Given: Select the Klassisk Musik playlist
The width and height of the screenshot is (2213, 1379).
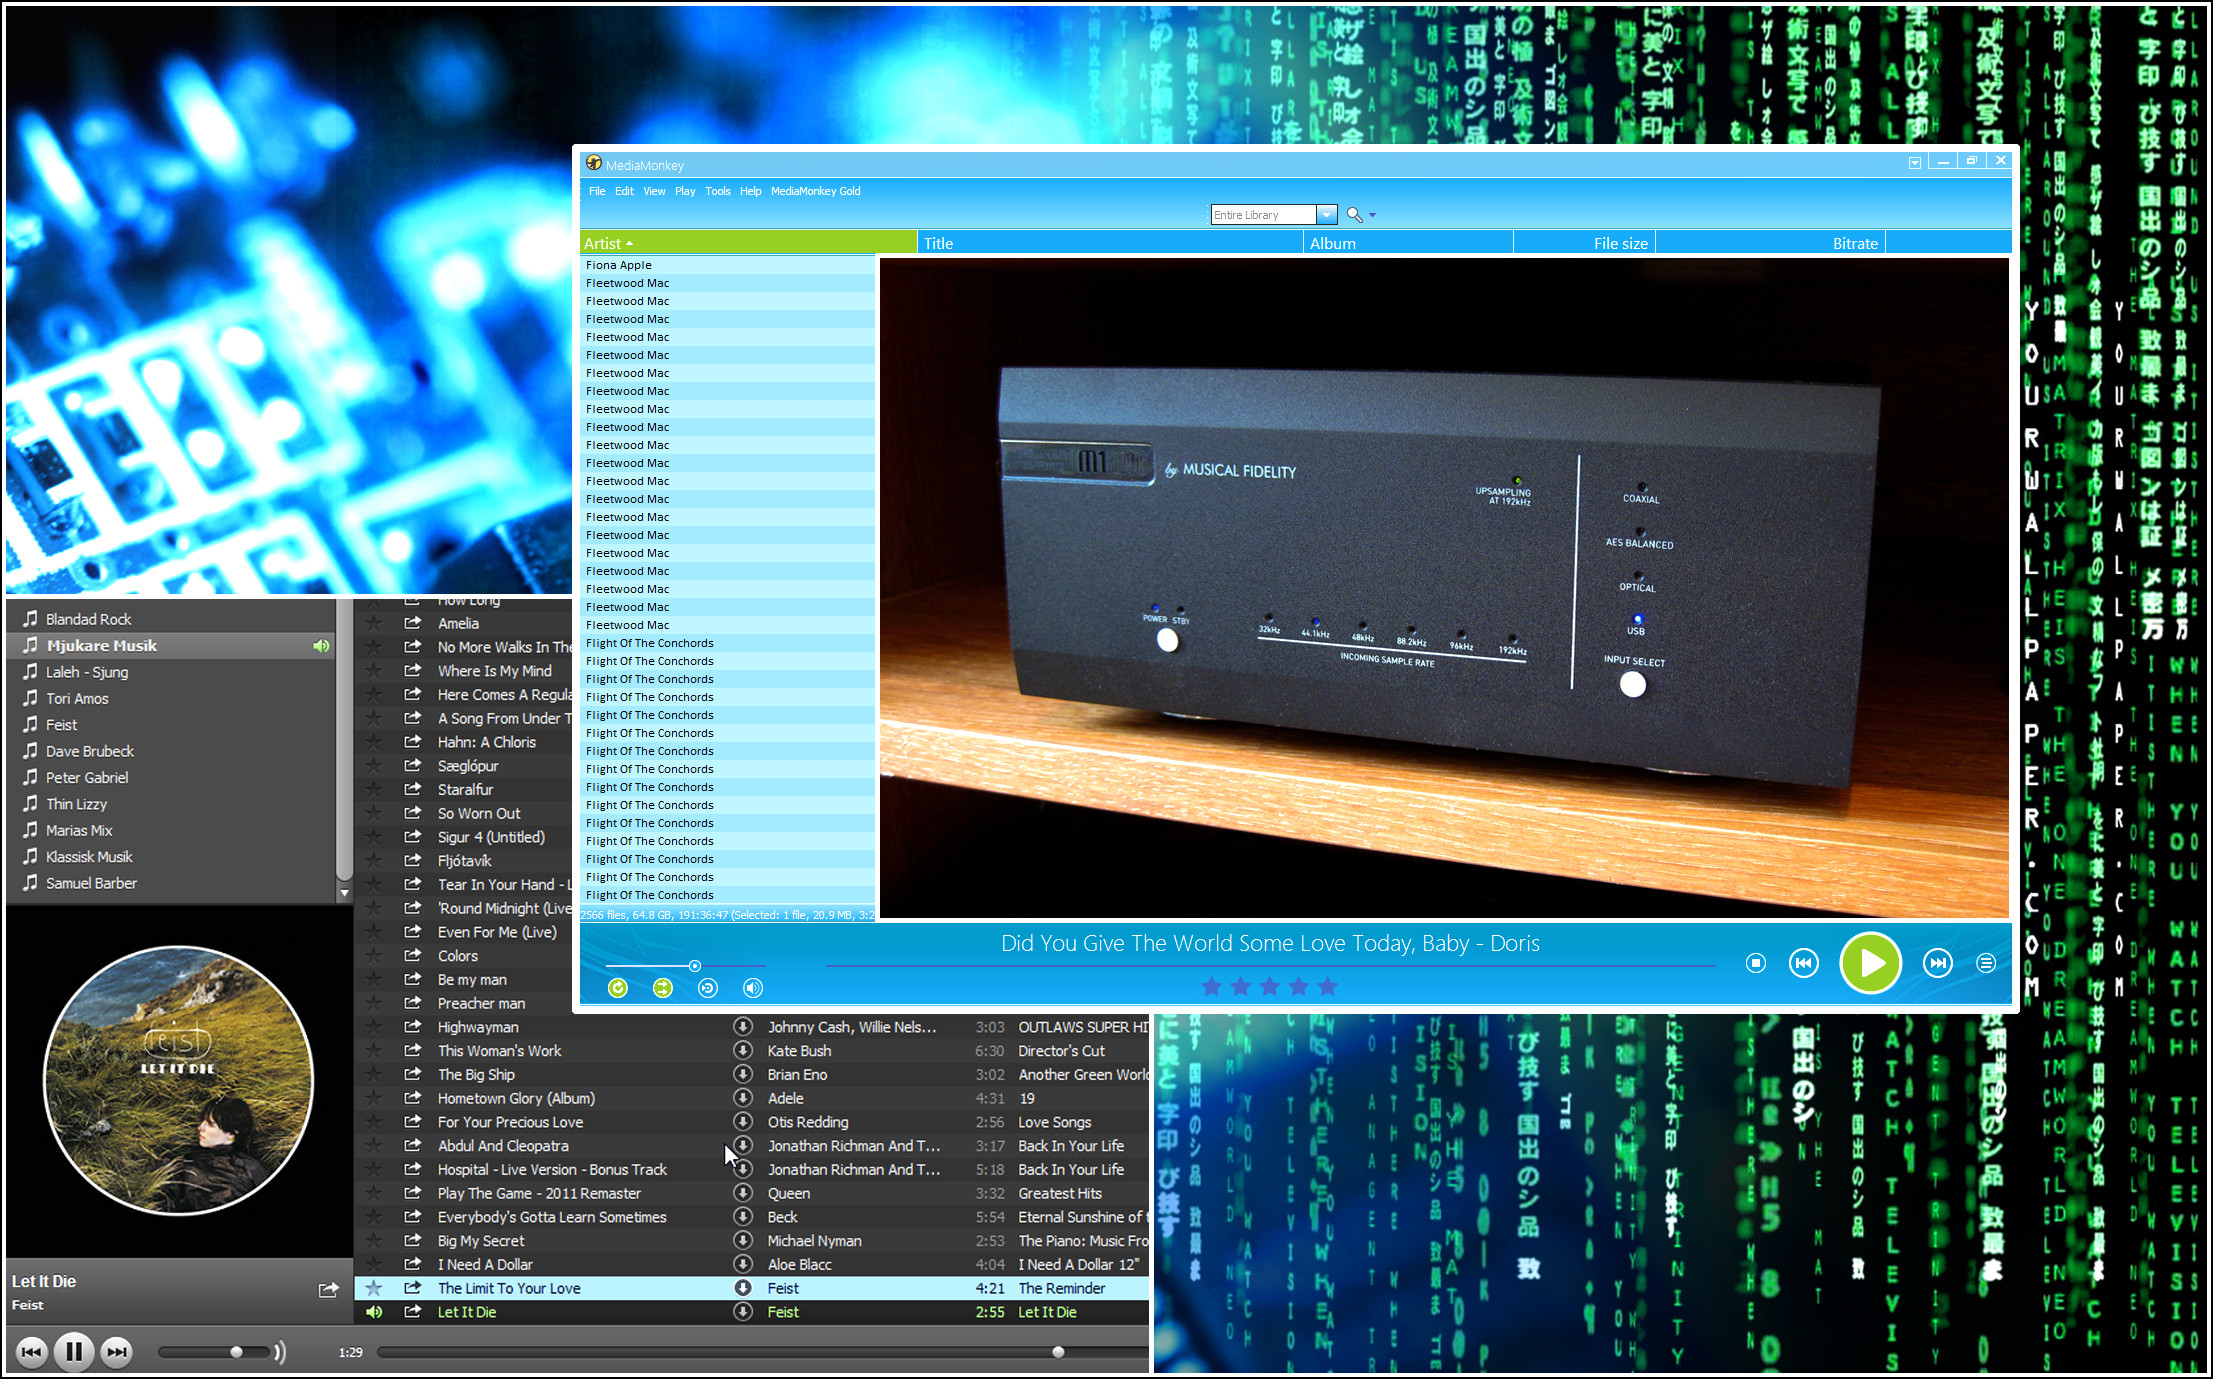Looking at the screenshot, I should click(89, 857).
